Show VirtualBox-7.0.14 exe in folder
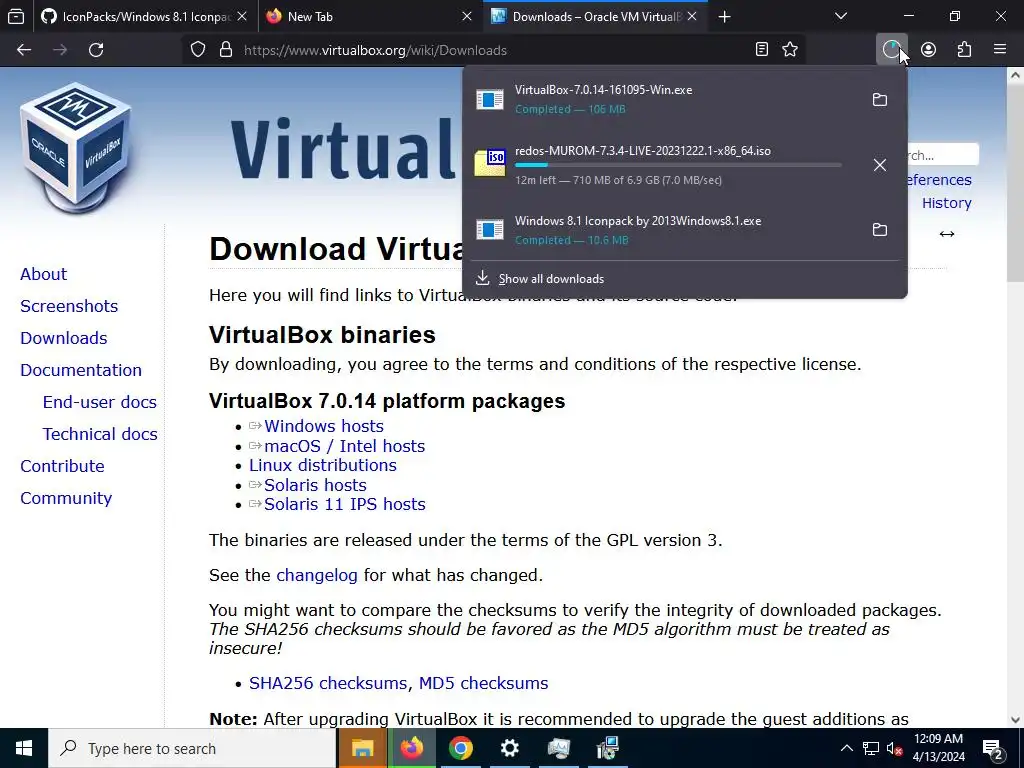 880,99
